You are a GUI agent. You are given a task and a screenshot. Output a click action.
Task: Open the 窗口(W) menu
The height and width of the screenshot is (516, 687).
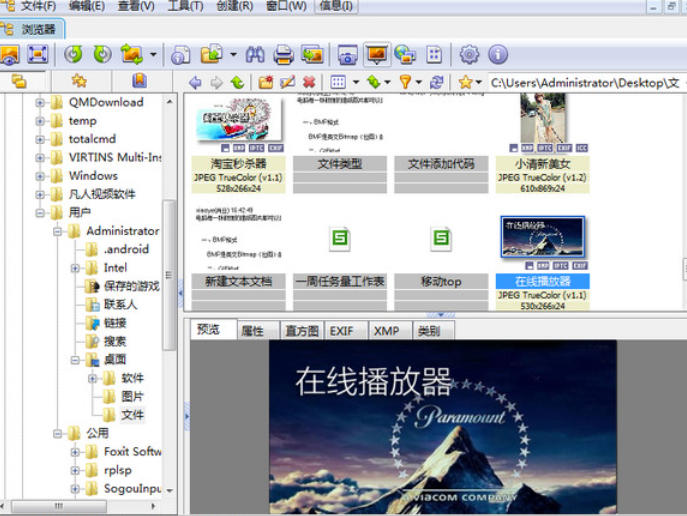coord(286,6)
